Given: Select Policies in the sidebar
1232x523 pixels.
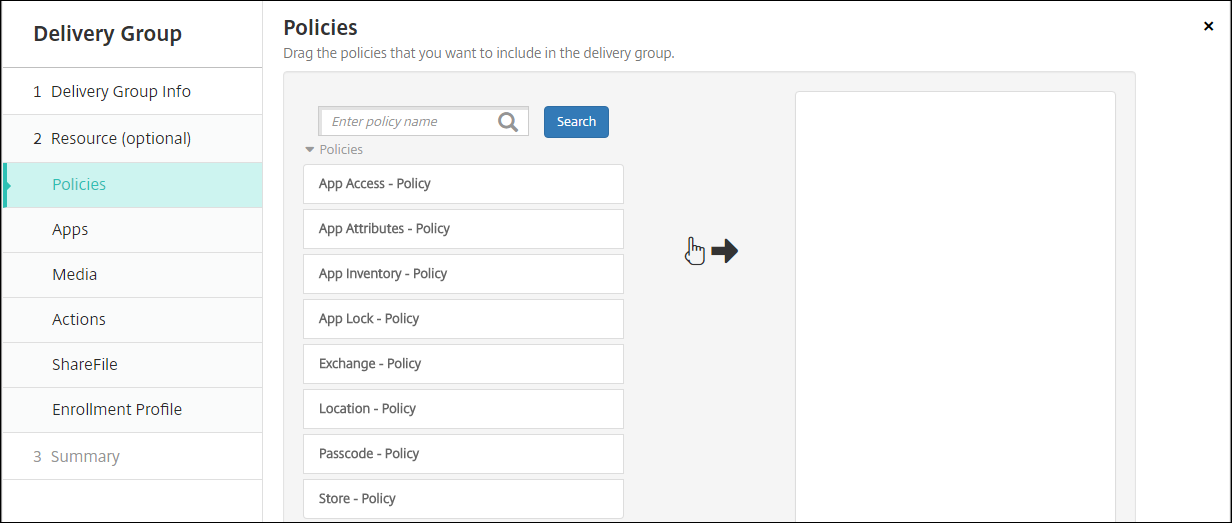Looking at the screenshot, I should [79, 184].
